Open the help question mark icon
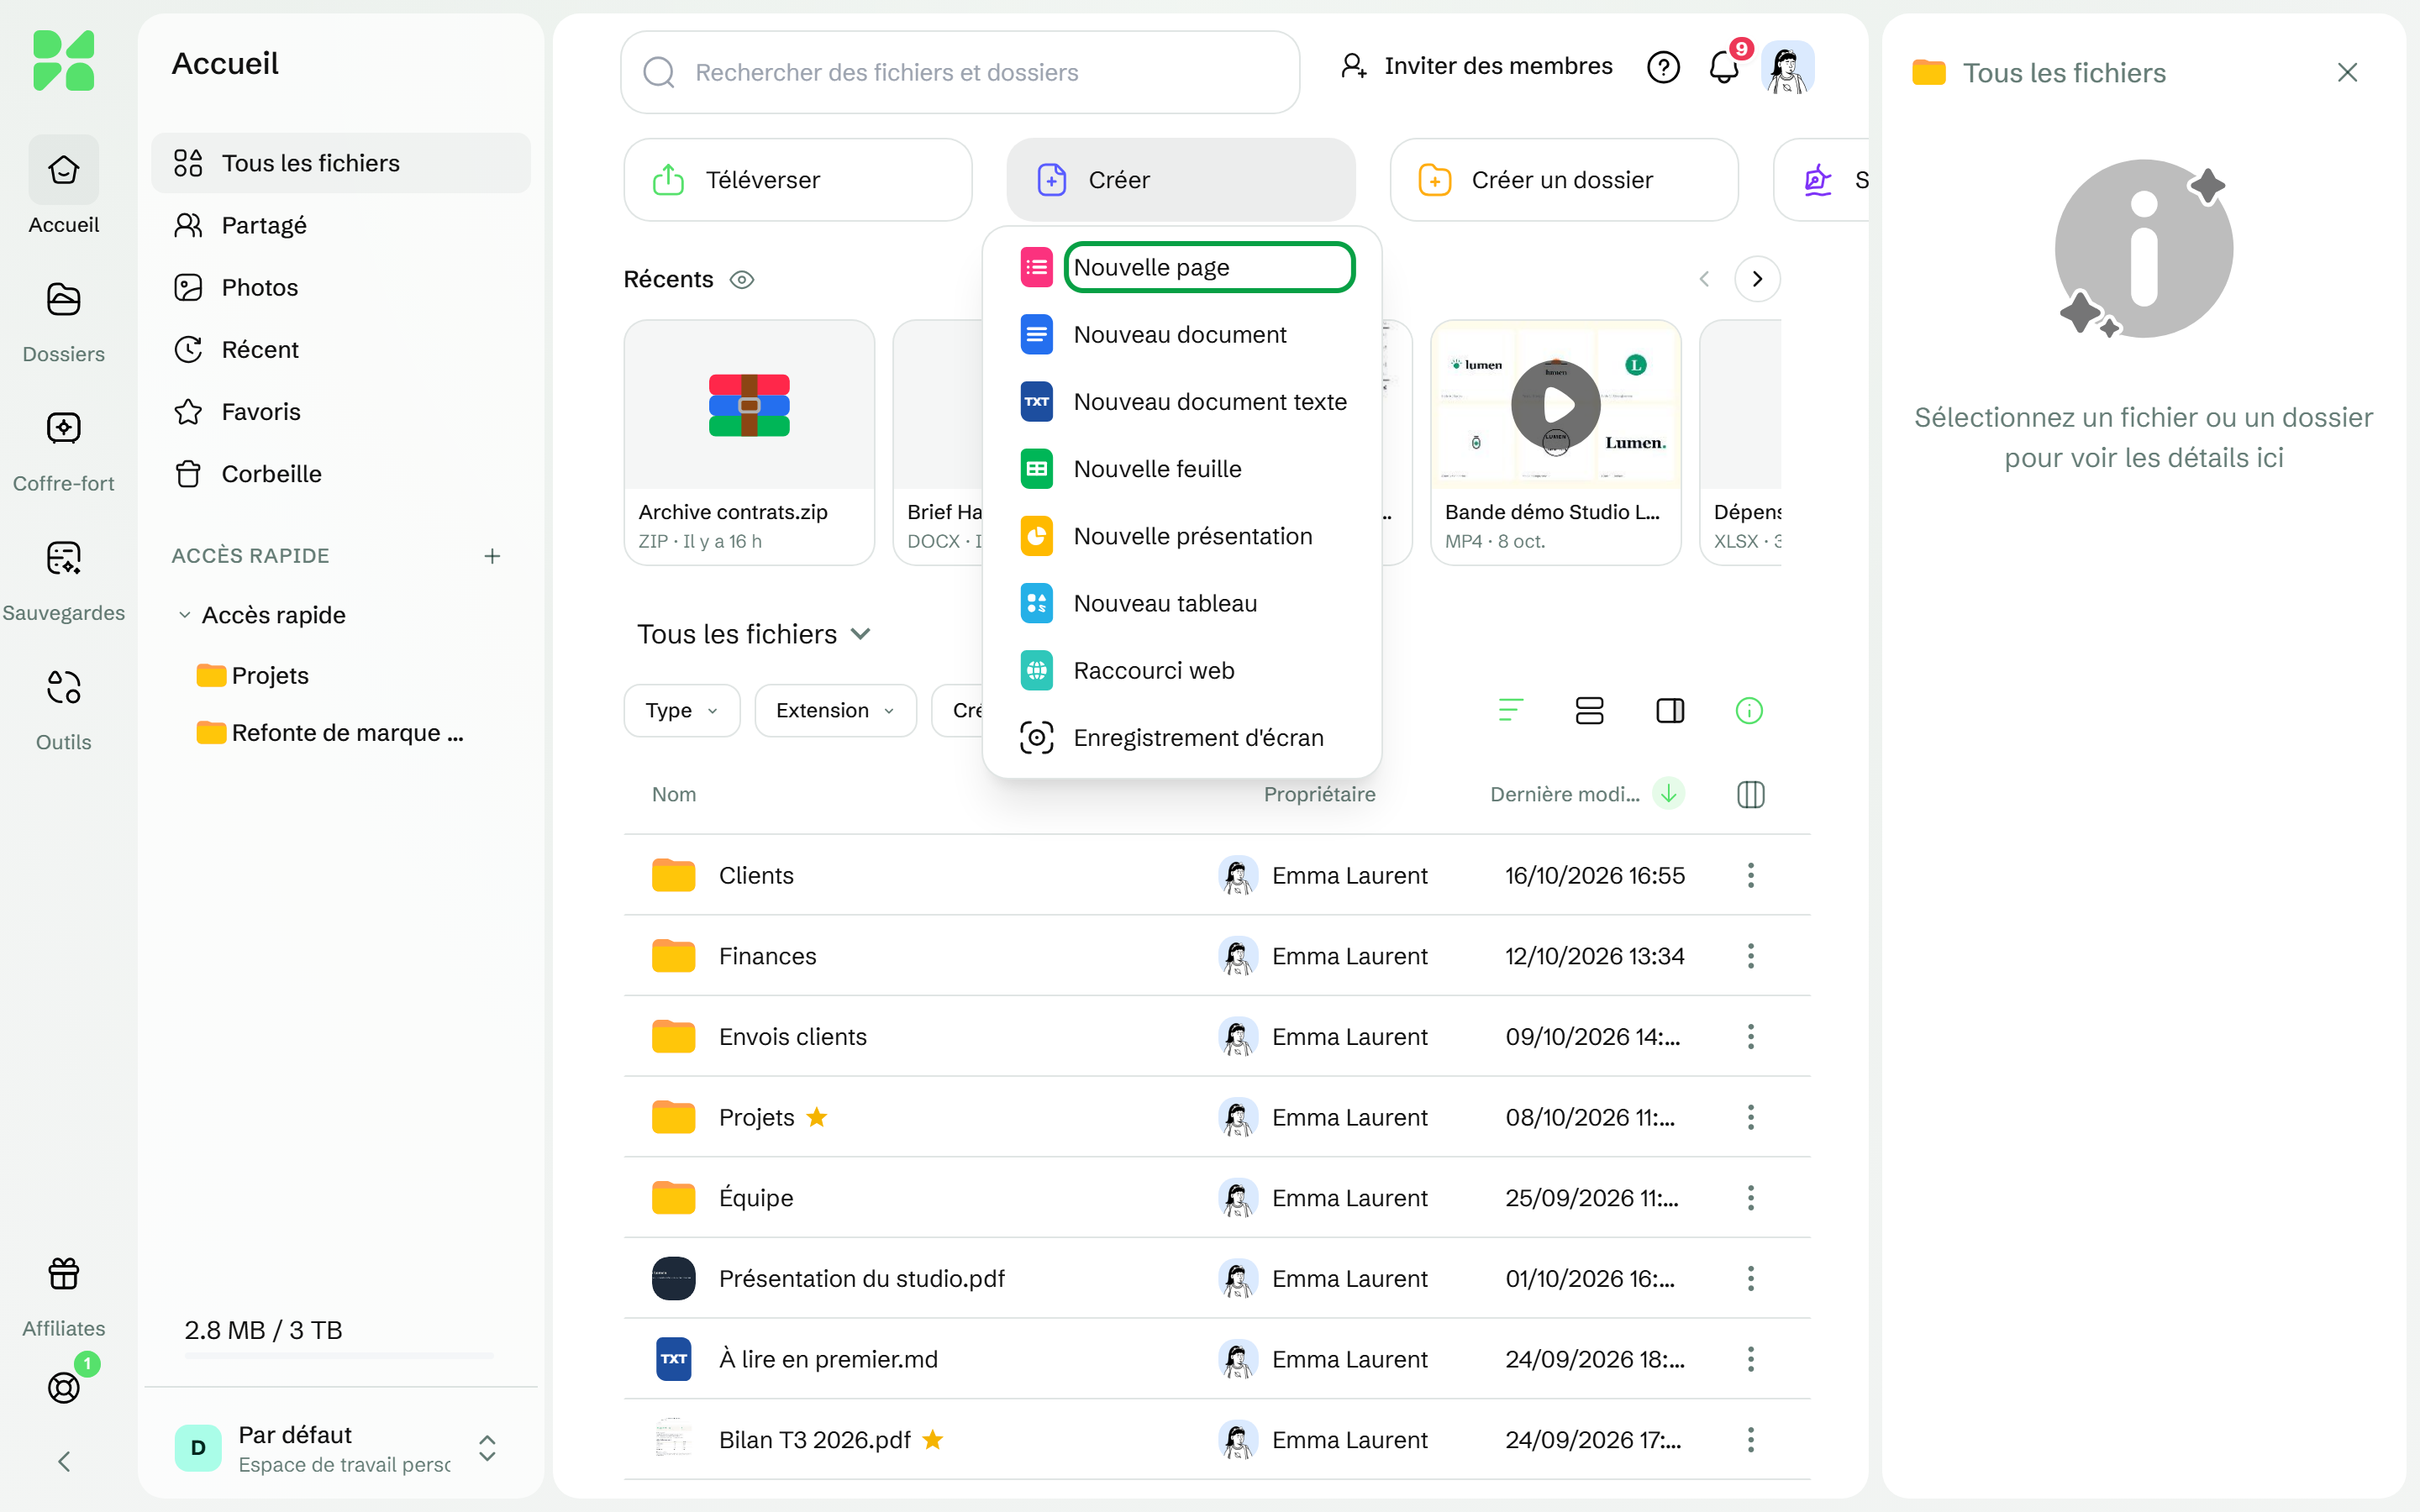Image resolution: width=2420 pixels, height=1512 pixels. [x=1663, y=67]
